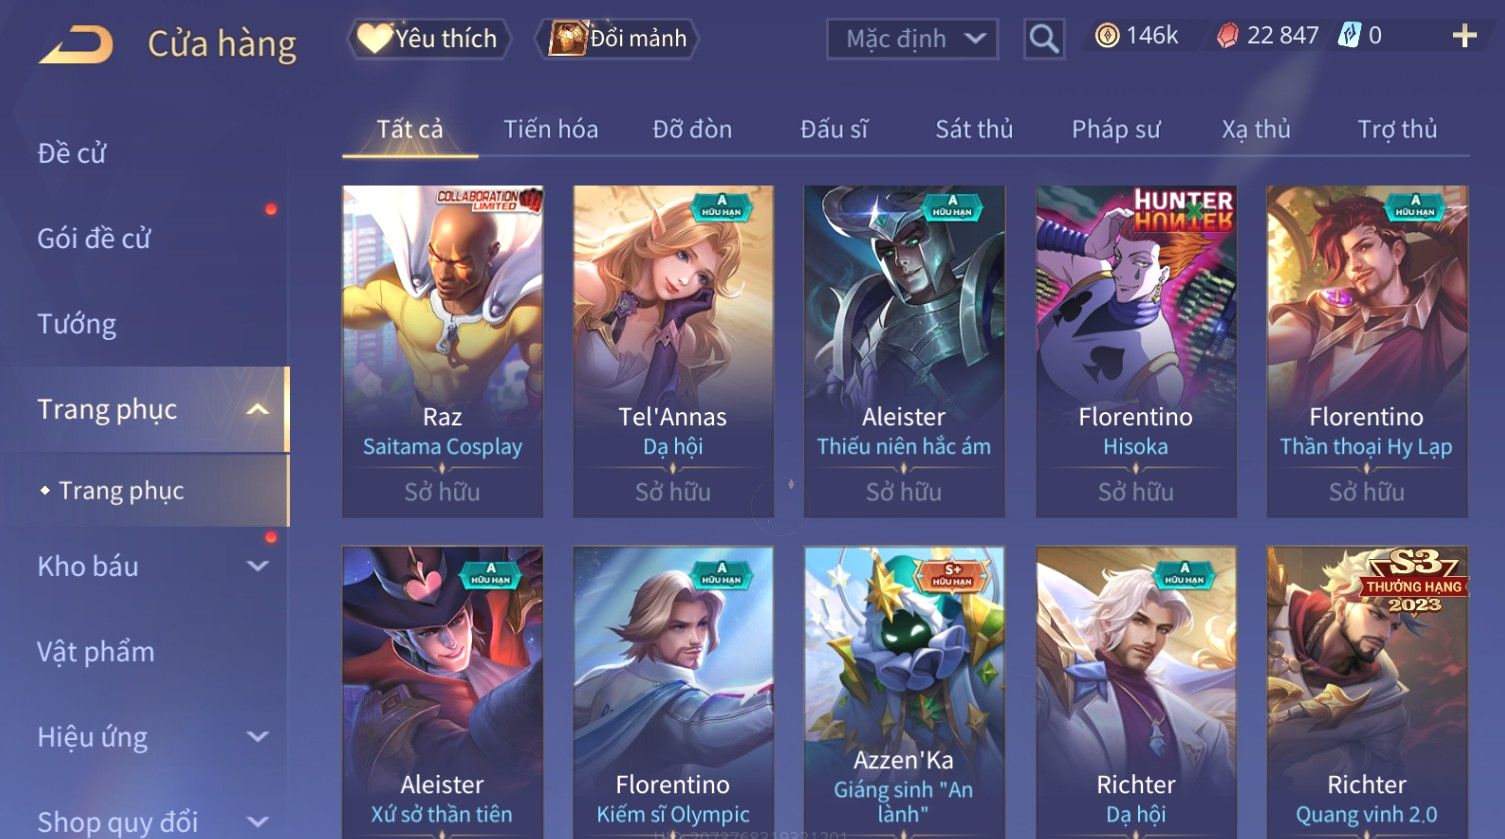Open Yêu thích heart favorites
This screenshot has height=839, width=1505.
coord(429,39)
